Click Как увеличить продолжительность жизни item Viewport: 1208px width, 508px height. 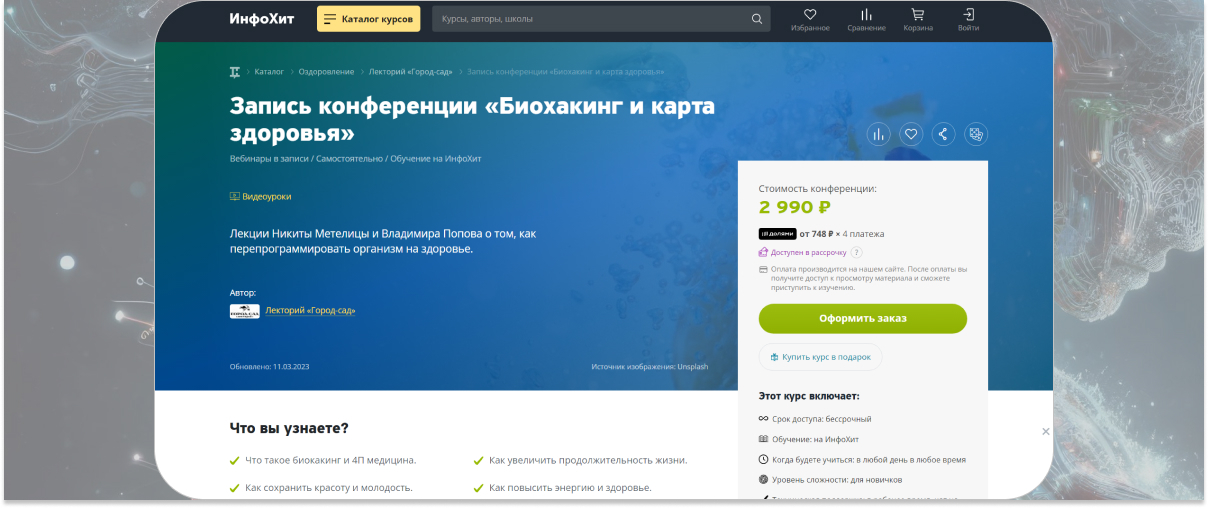coord(580,461)
